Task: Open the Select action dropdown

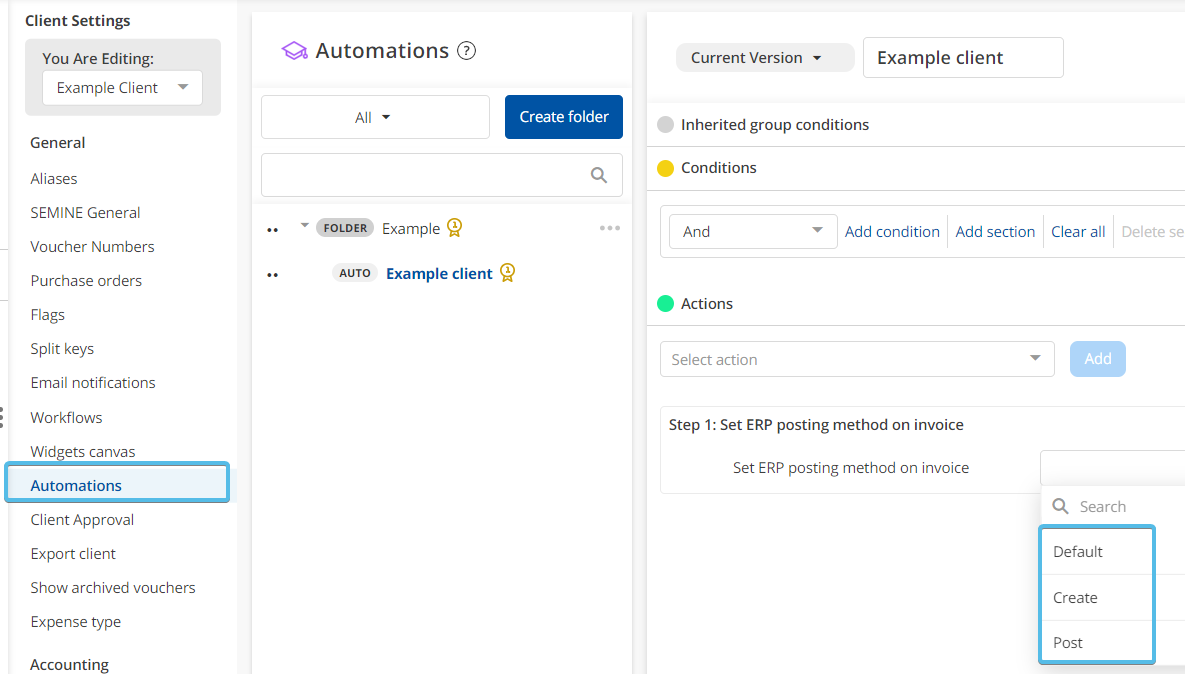Action: [x=856, y=359]
